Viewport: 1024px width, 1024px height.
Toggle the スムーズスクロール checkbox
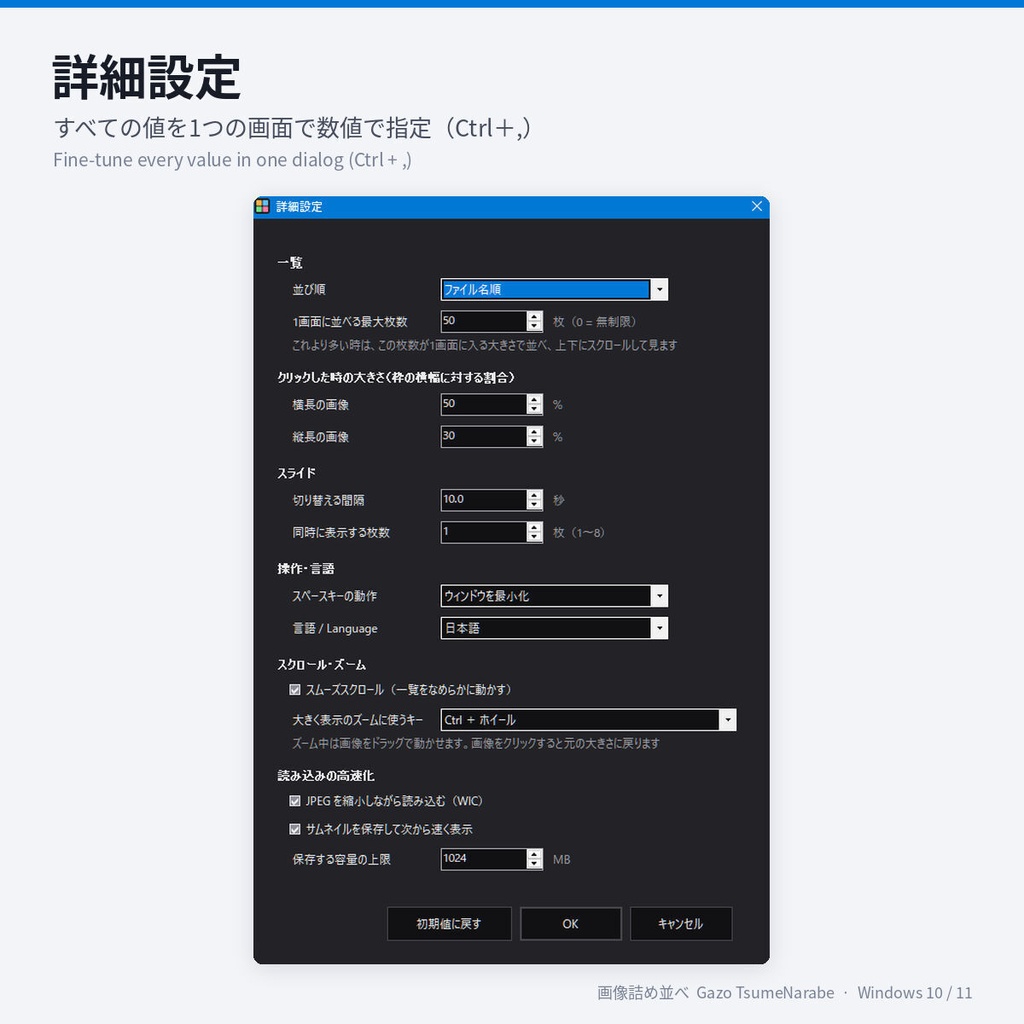[x=295, y=690]
